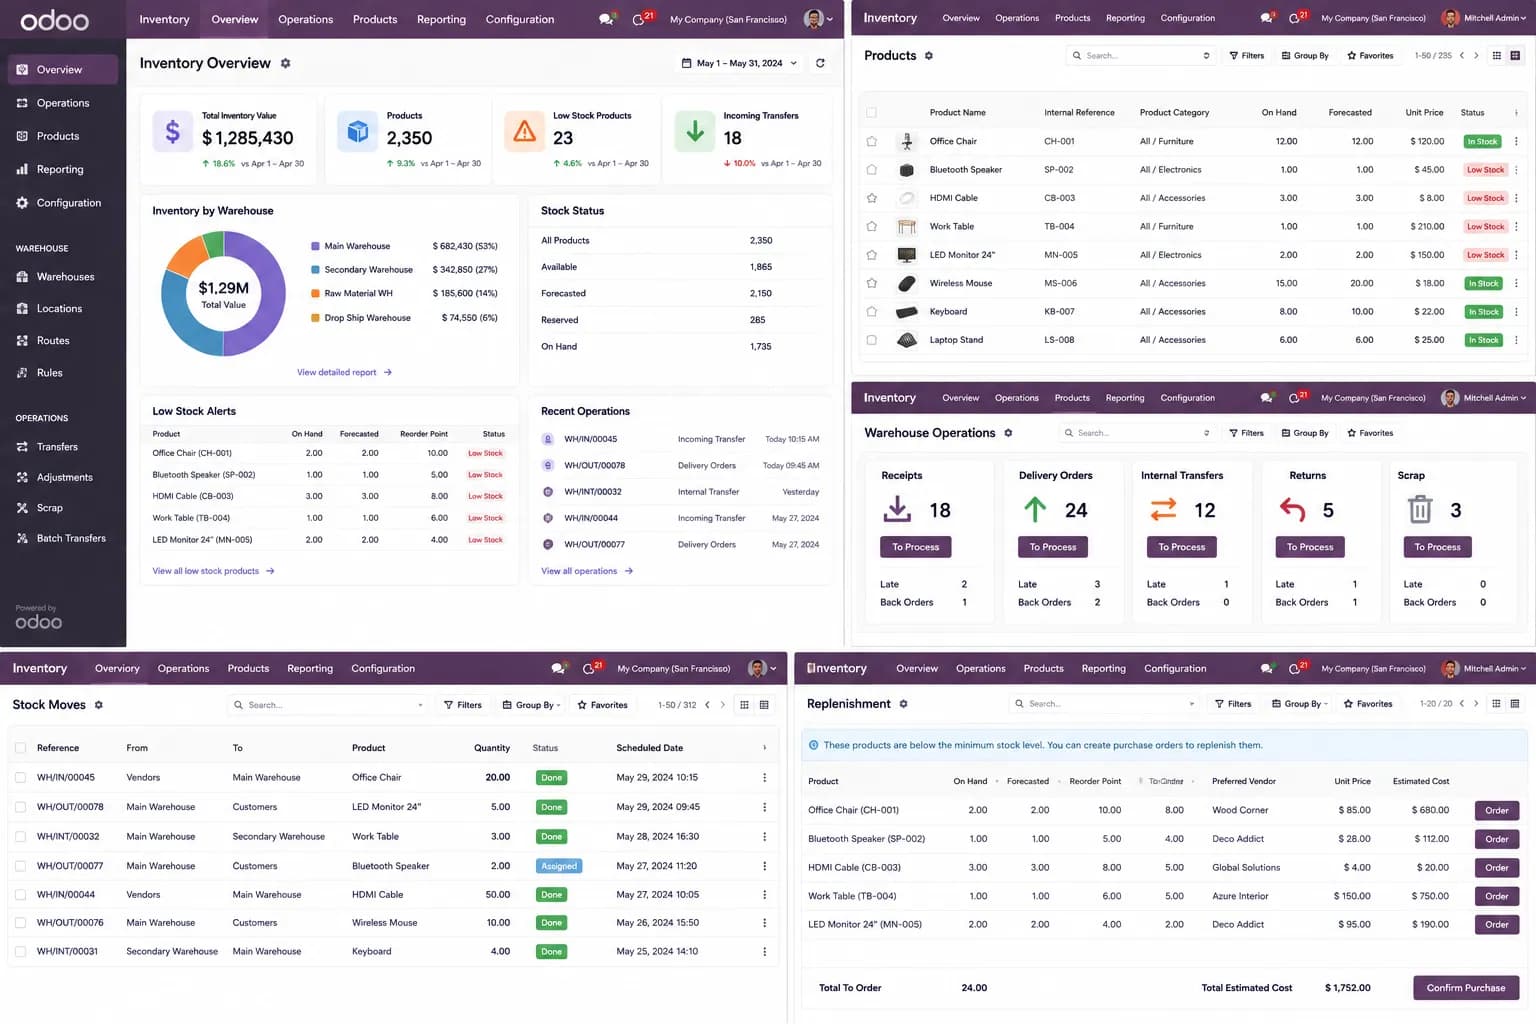Focus the search field in Replenishment window
Screen dimensions: 1536x1024
[x=1104, y=704]
